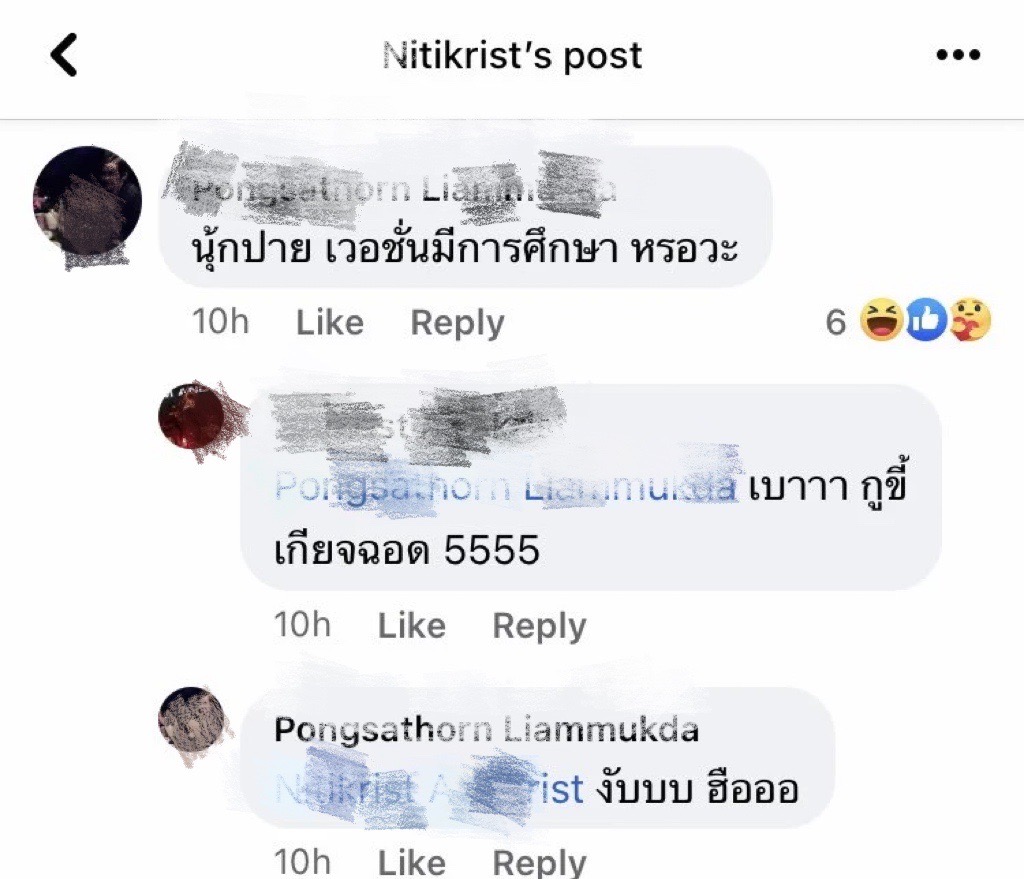View reactions count 6 on top comment

pyautogui.click(x=836, y=322)
